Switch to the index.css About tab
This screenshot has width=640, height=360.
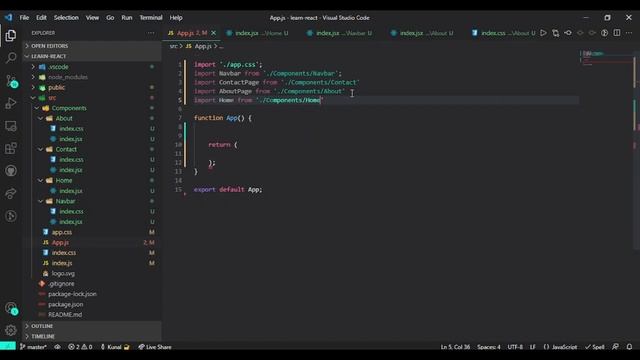click(x=503, y=33)
